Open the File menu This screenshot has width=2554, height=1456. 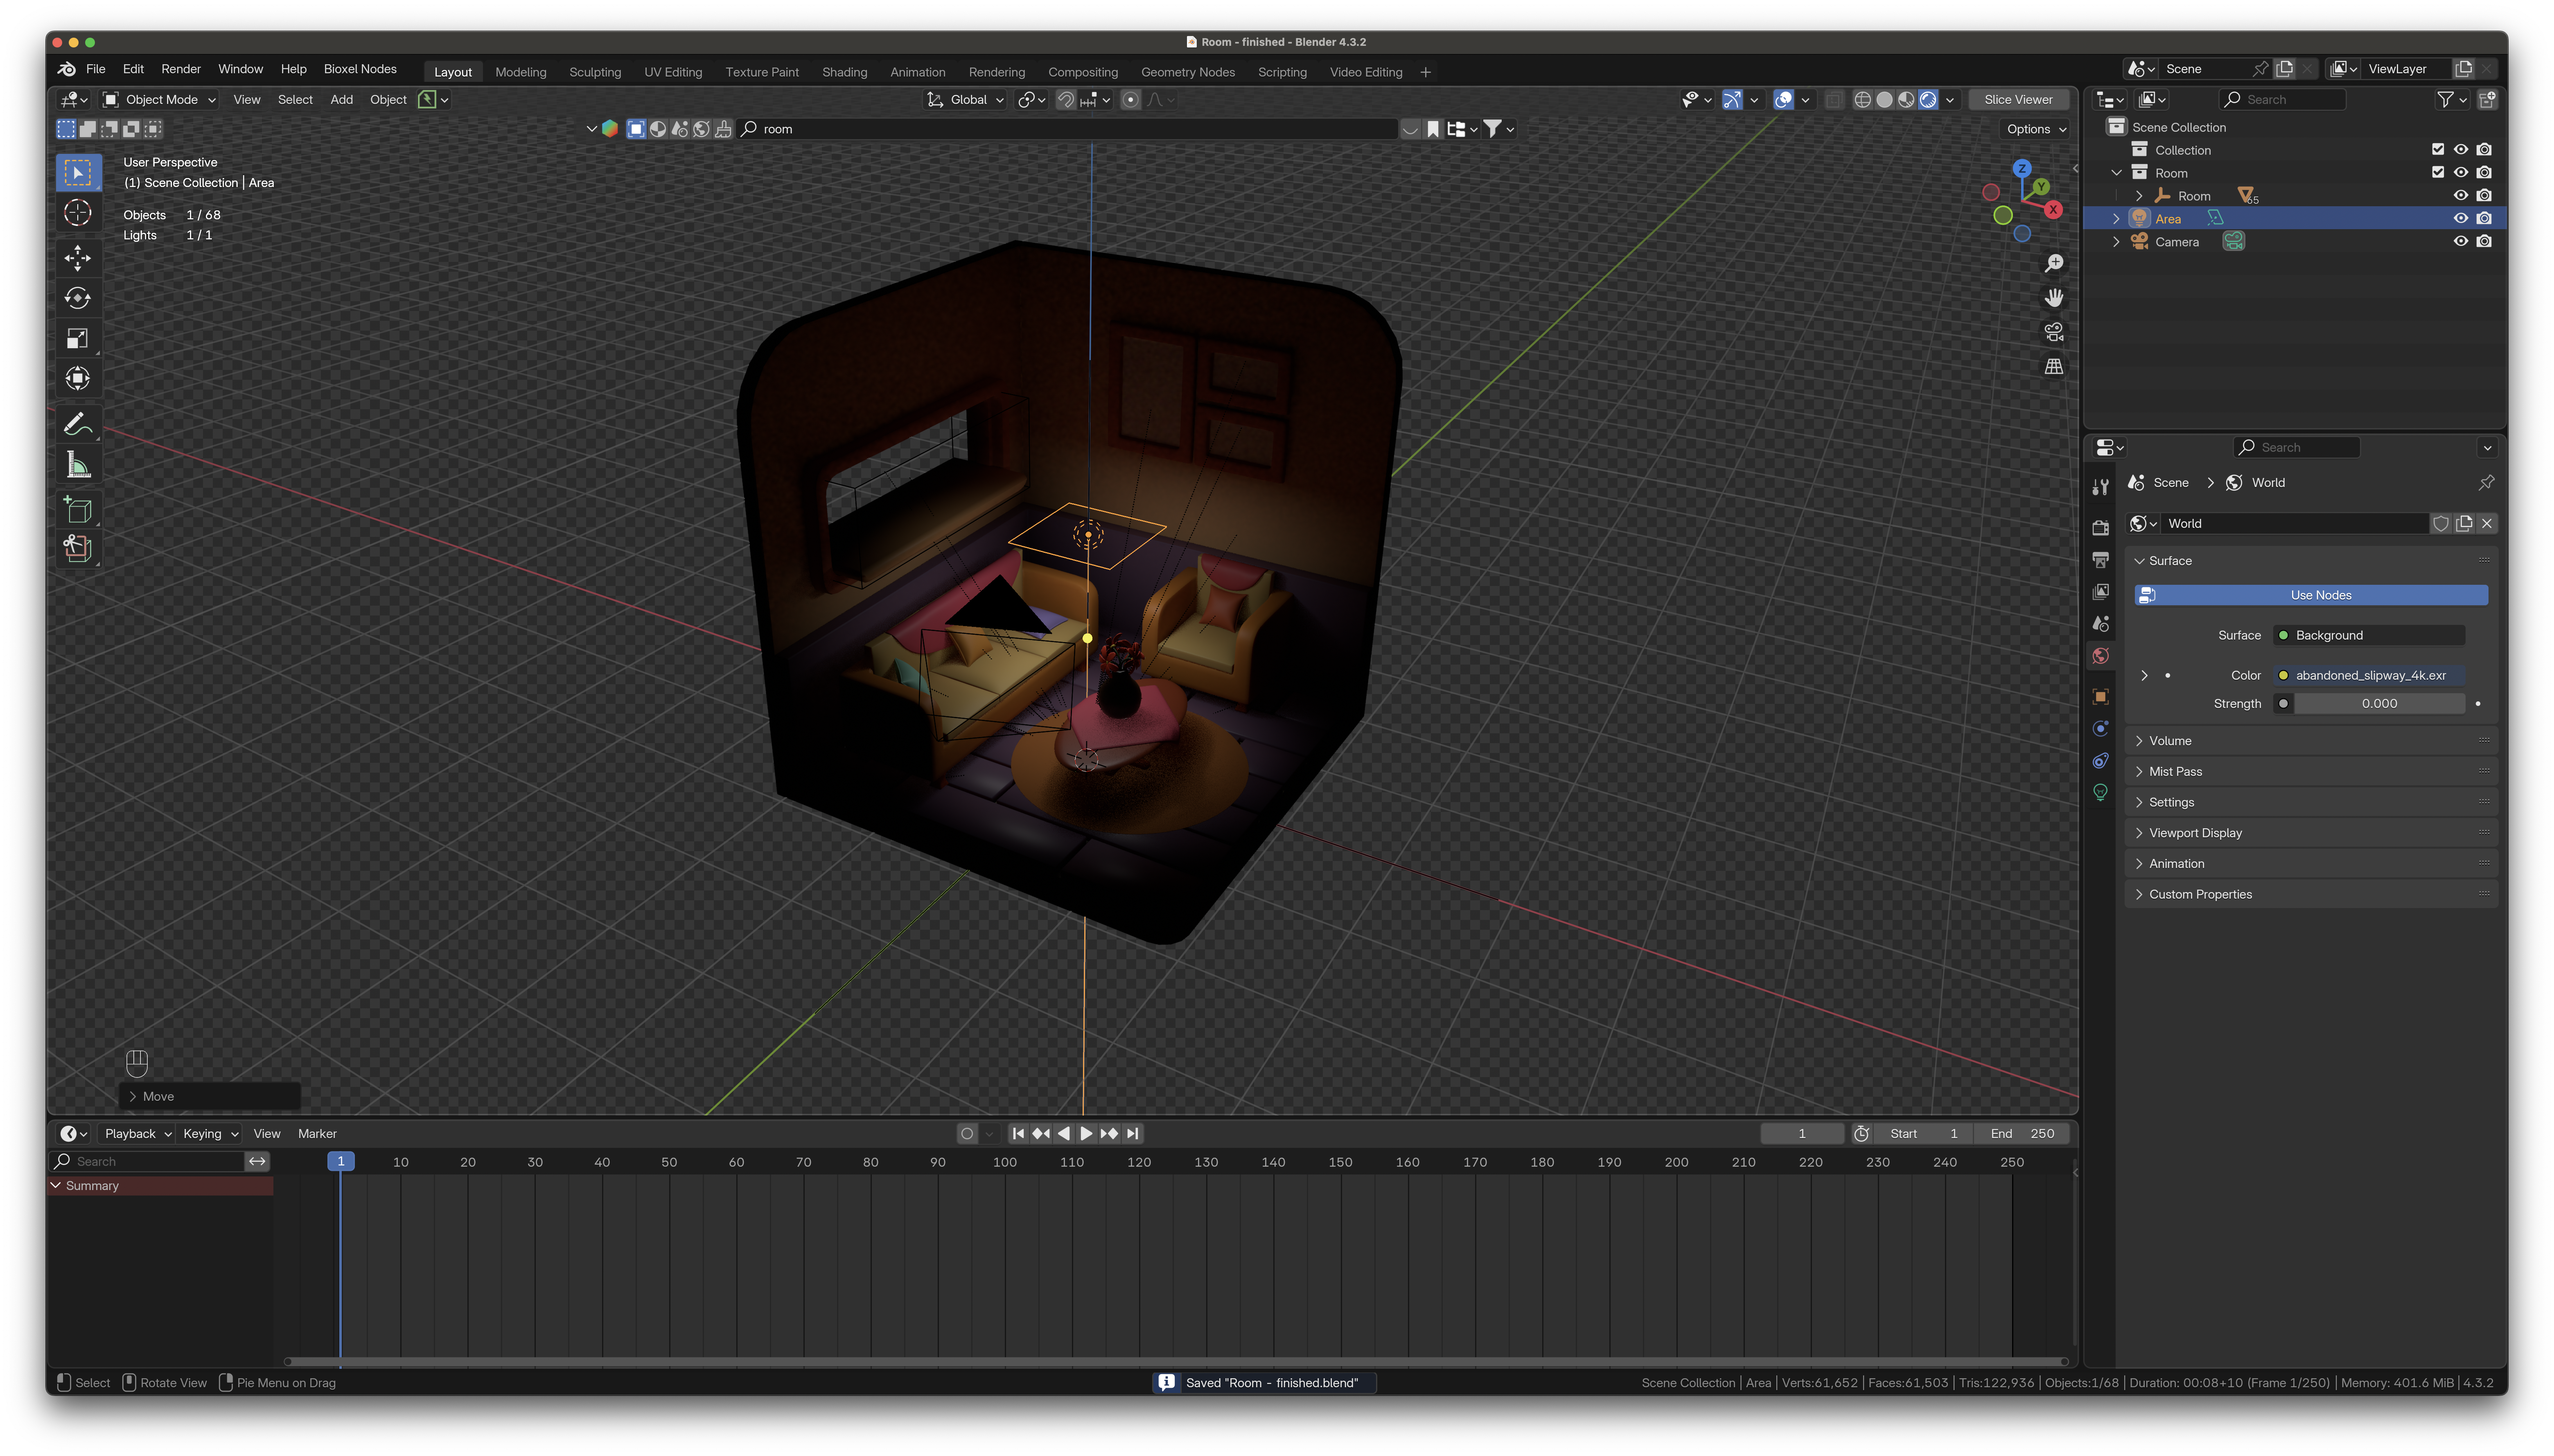coord(96,69)
